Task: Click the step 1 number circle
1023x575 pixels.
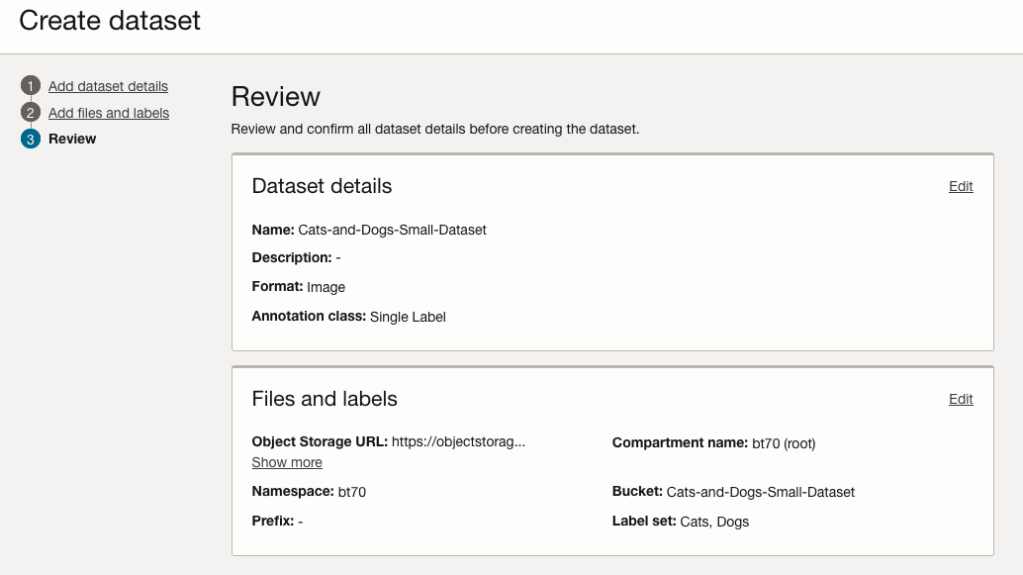Action: [x=30, y=86]
